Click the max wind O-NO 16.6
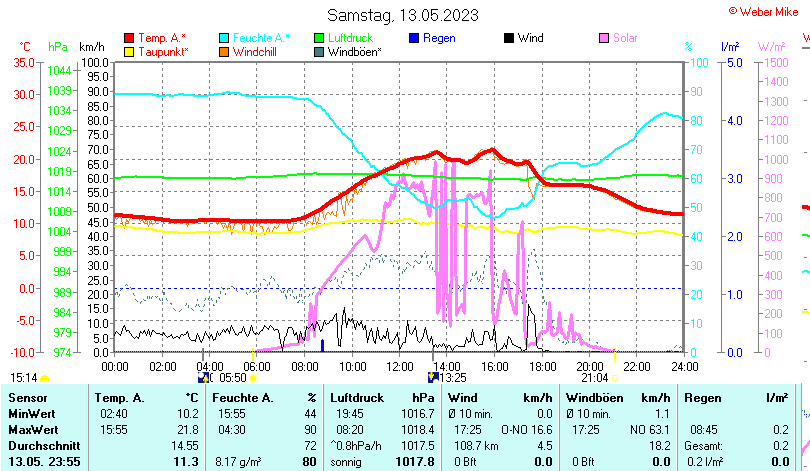The height and width of the screenshot is (471, 810). point(527,430)
